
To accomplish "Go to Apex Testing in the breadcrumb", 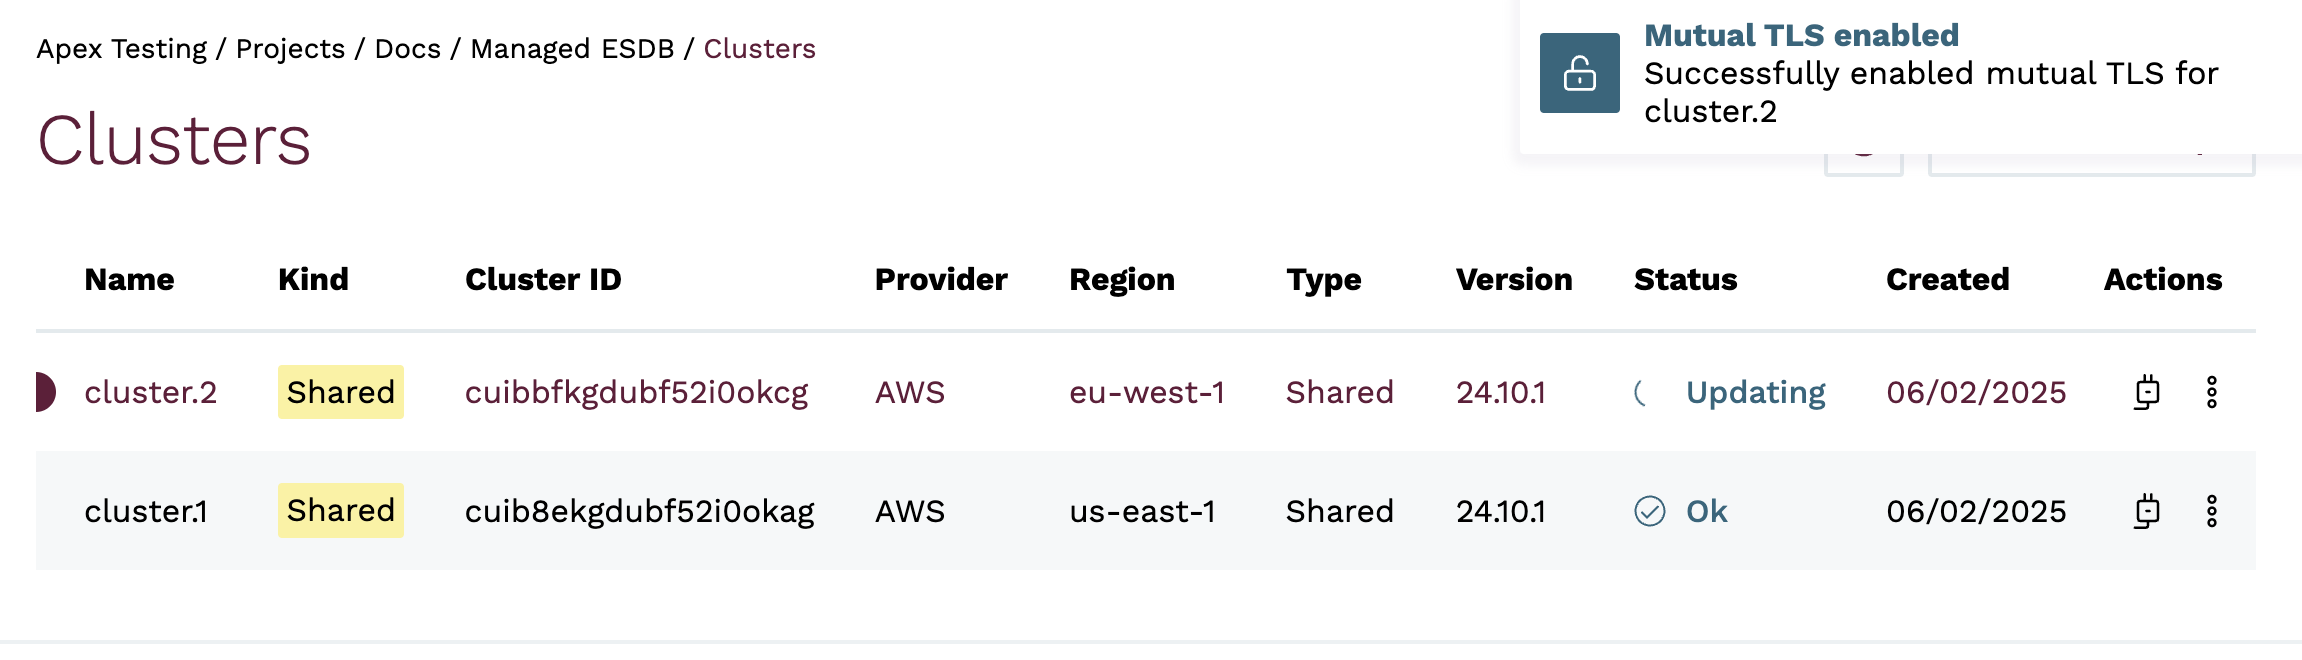I will pyautogui.click(x=122, y=49).
